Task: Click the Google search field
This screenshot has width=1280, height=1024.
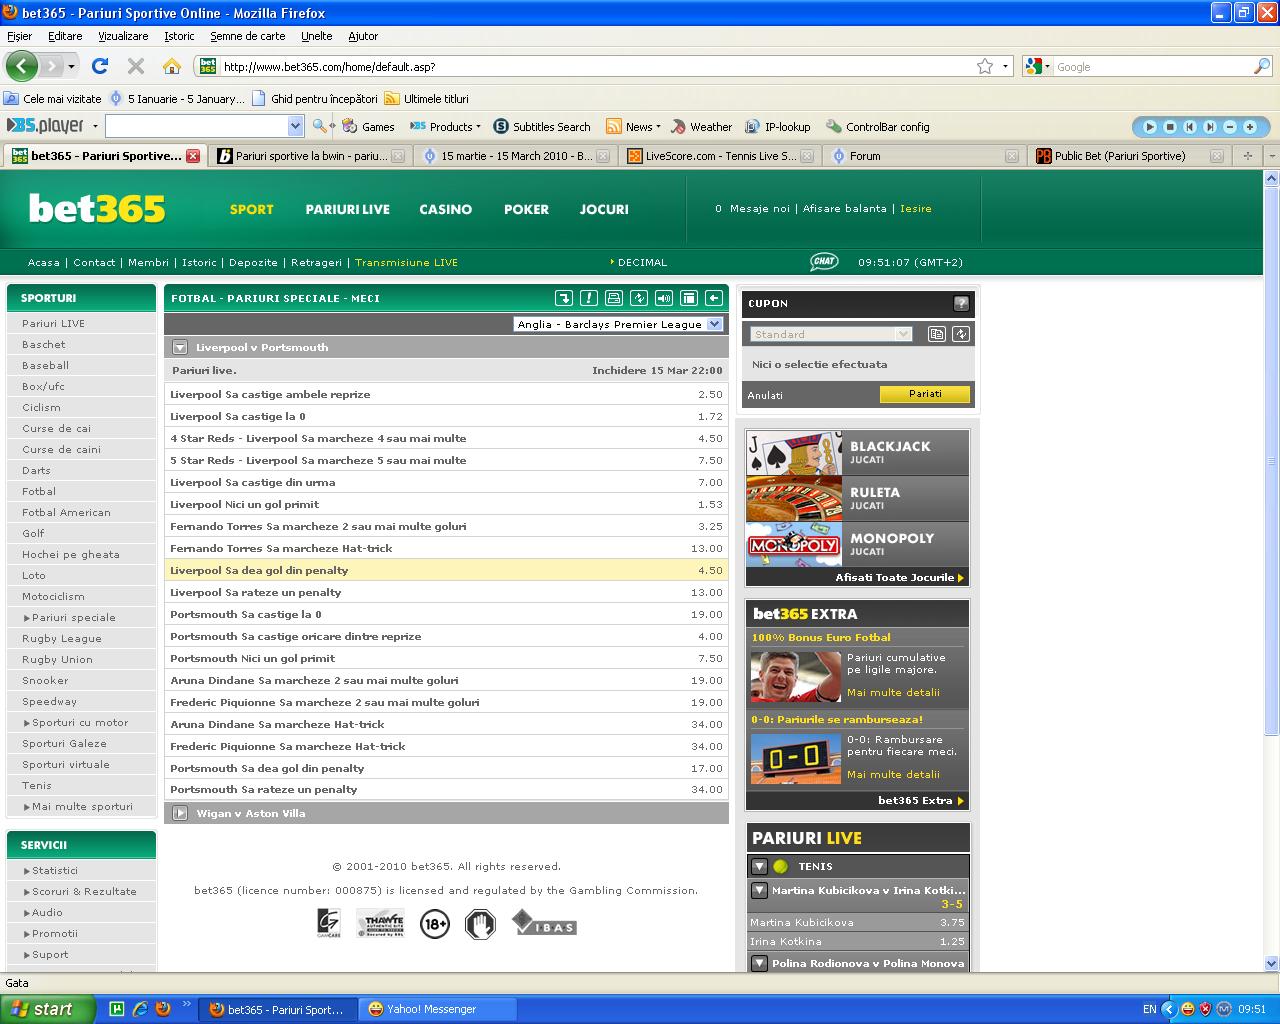Action: click(x=1150, y=66)
